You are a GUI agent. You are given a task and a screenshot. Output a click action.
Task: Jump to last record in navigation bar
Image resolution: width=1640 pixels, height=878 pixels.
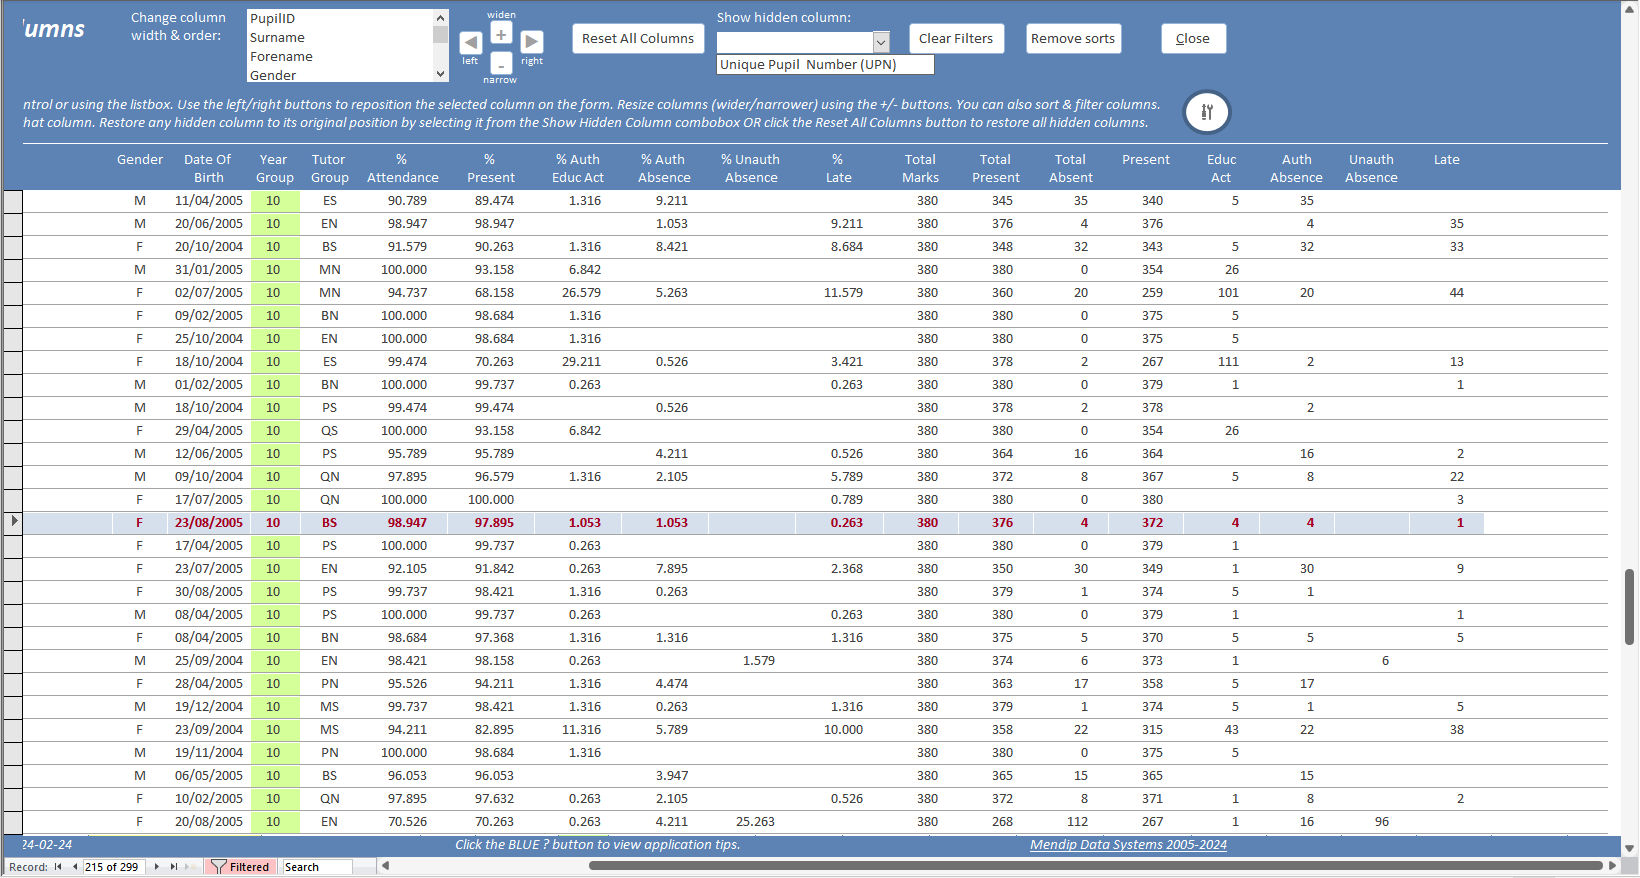click(x=174, y=867)
